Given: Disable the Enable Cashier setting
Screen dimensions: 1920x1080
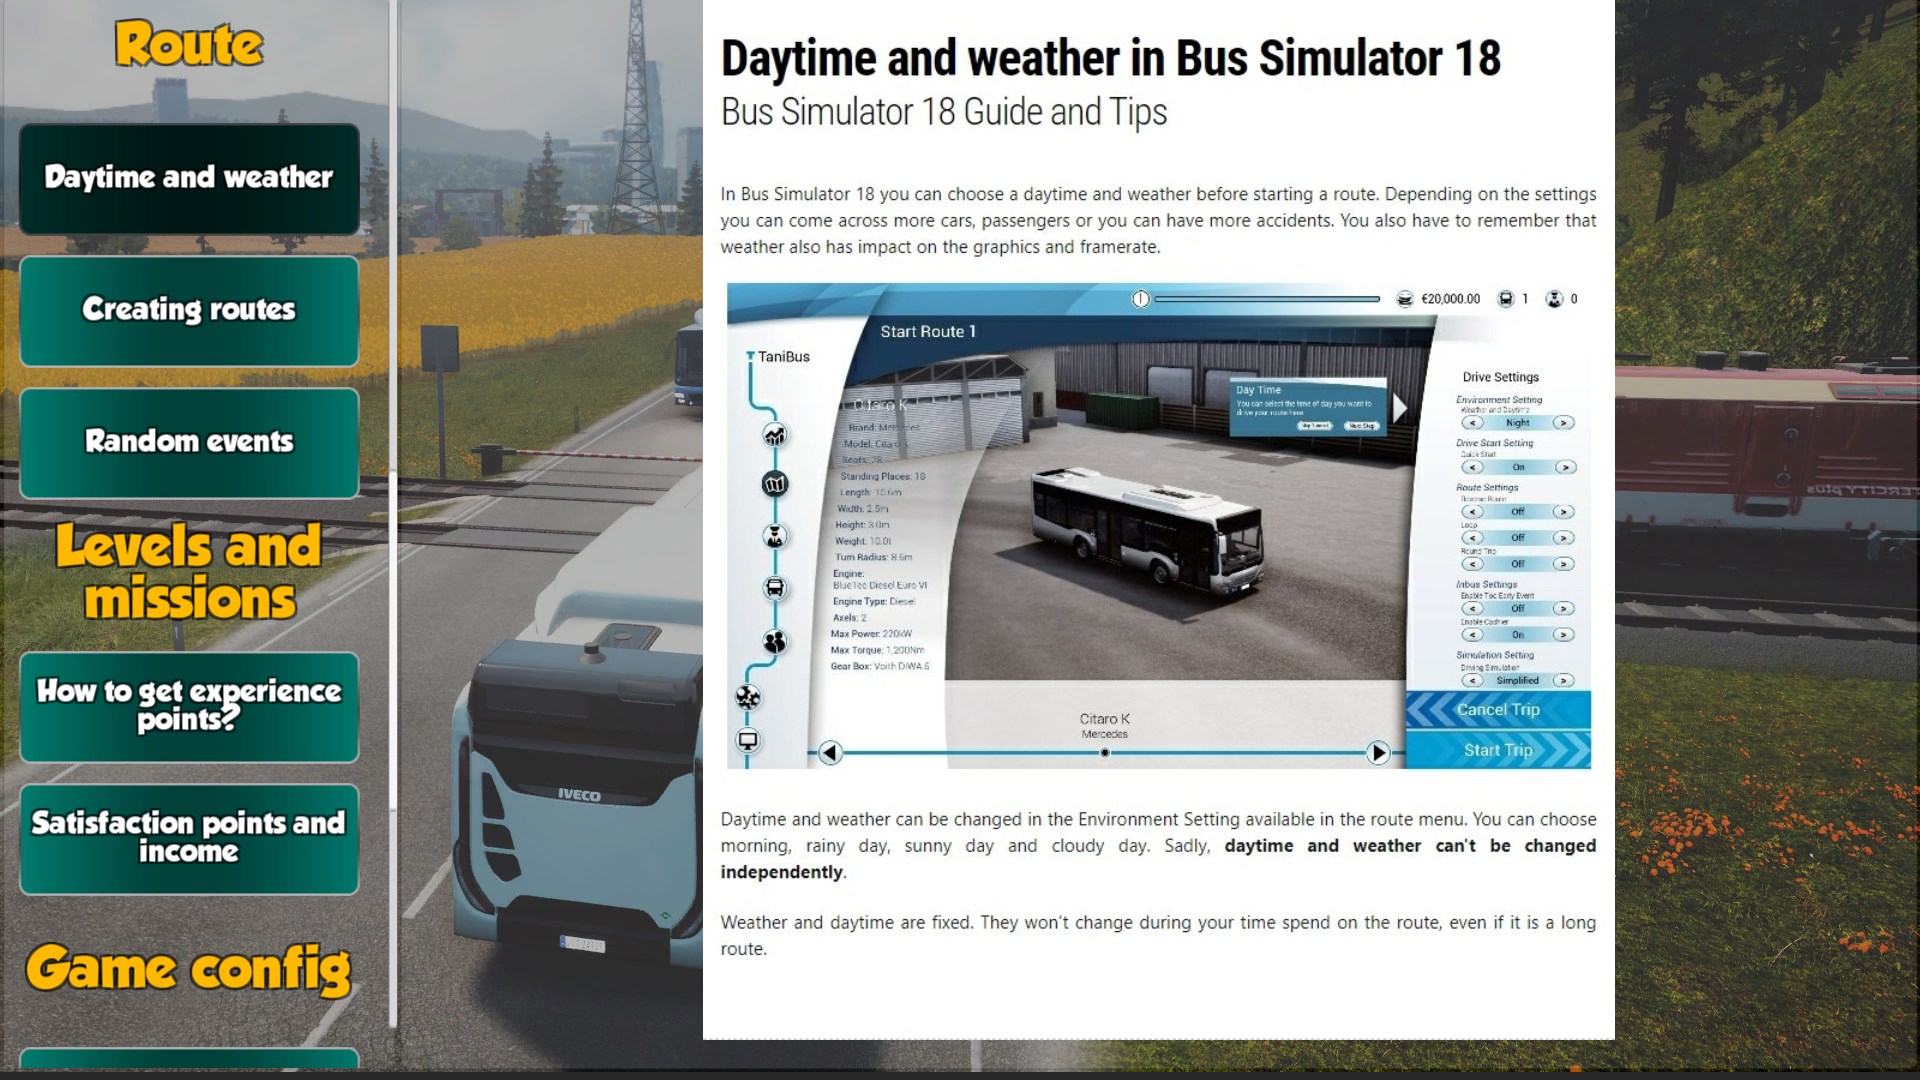Looking at the screenshot, I should (1564, 635).
